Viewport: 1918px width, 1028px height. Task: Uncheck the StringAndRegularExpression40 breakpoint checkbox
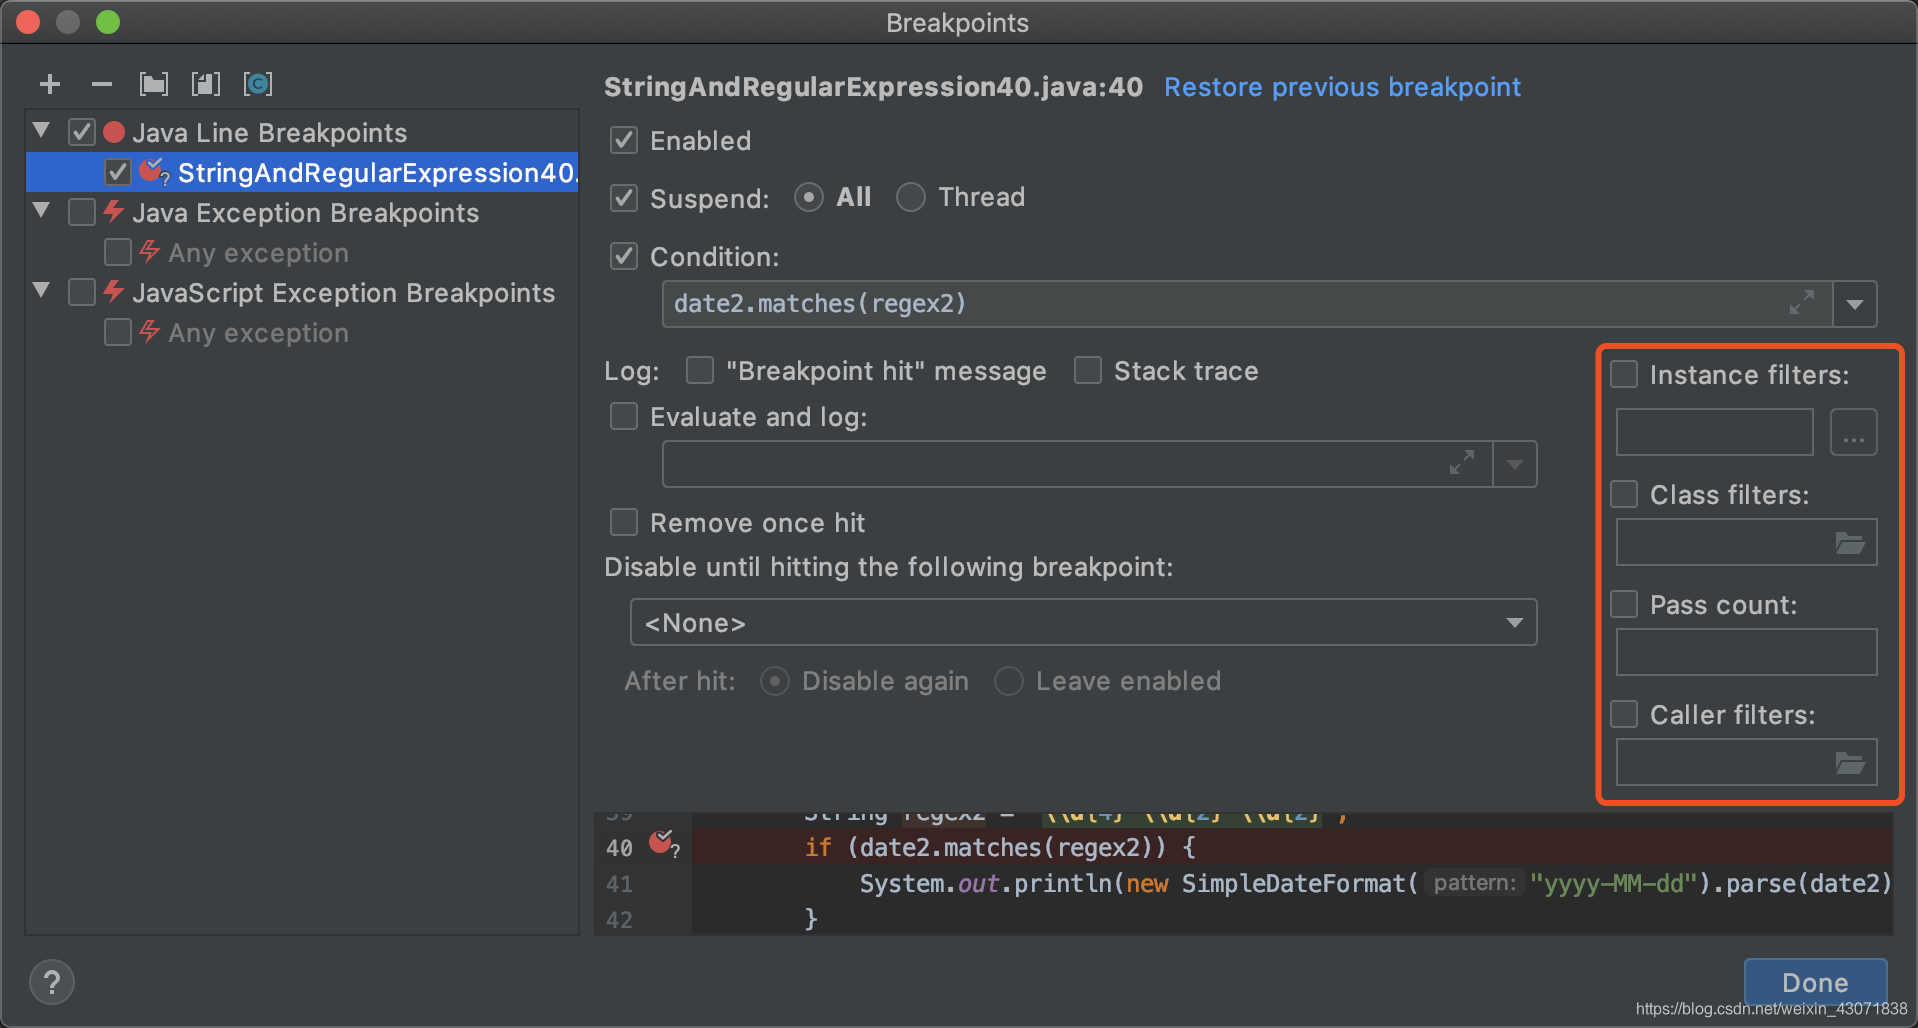tap(118, 172)
